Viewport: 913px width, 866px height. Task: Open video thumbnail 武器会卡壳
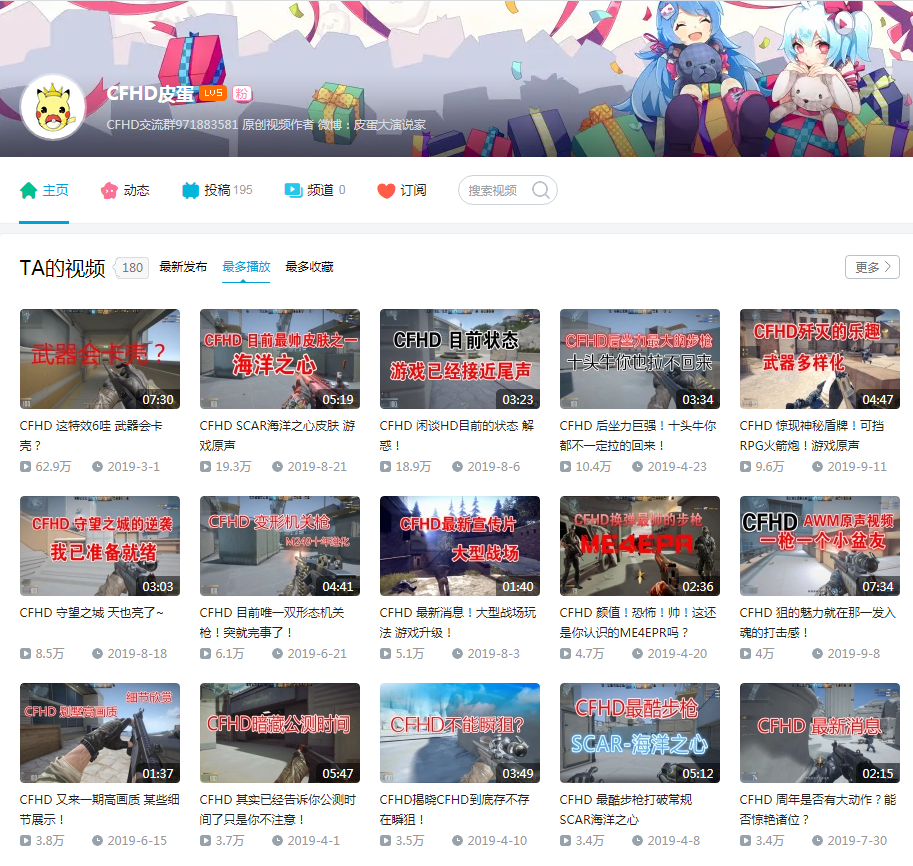(100, 359)
